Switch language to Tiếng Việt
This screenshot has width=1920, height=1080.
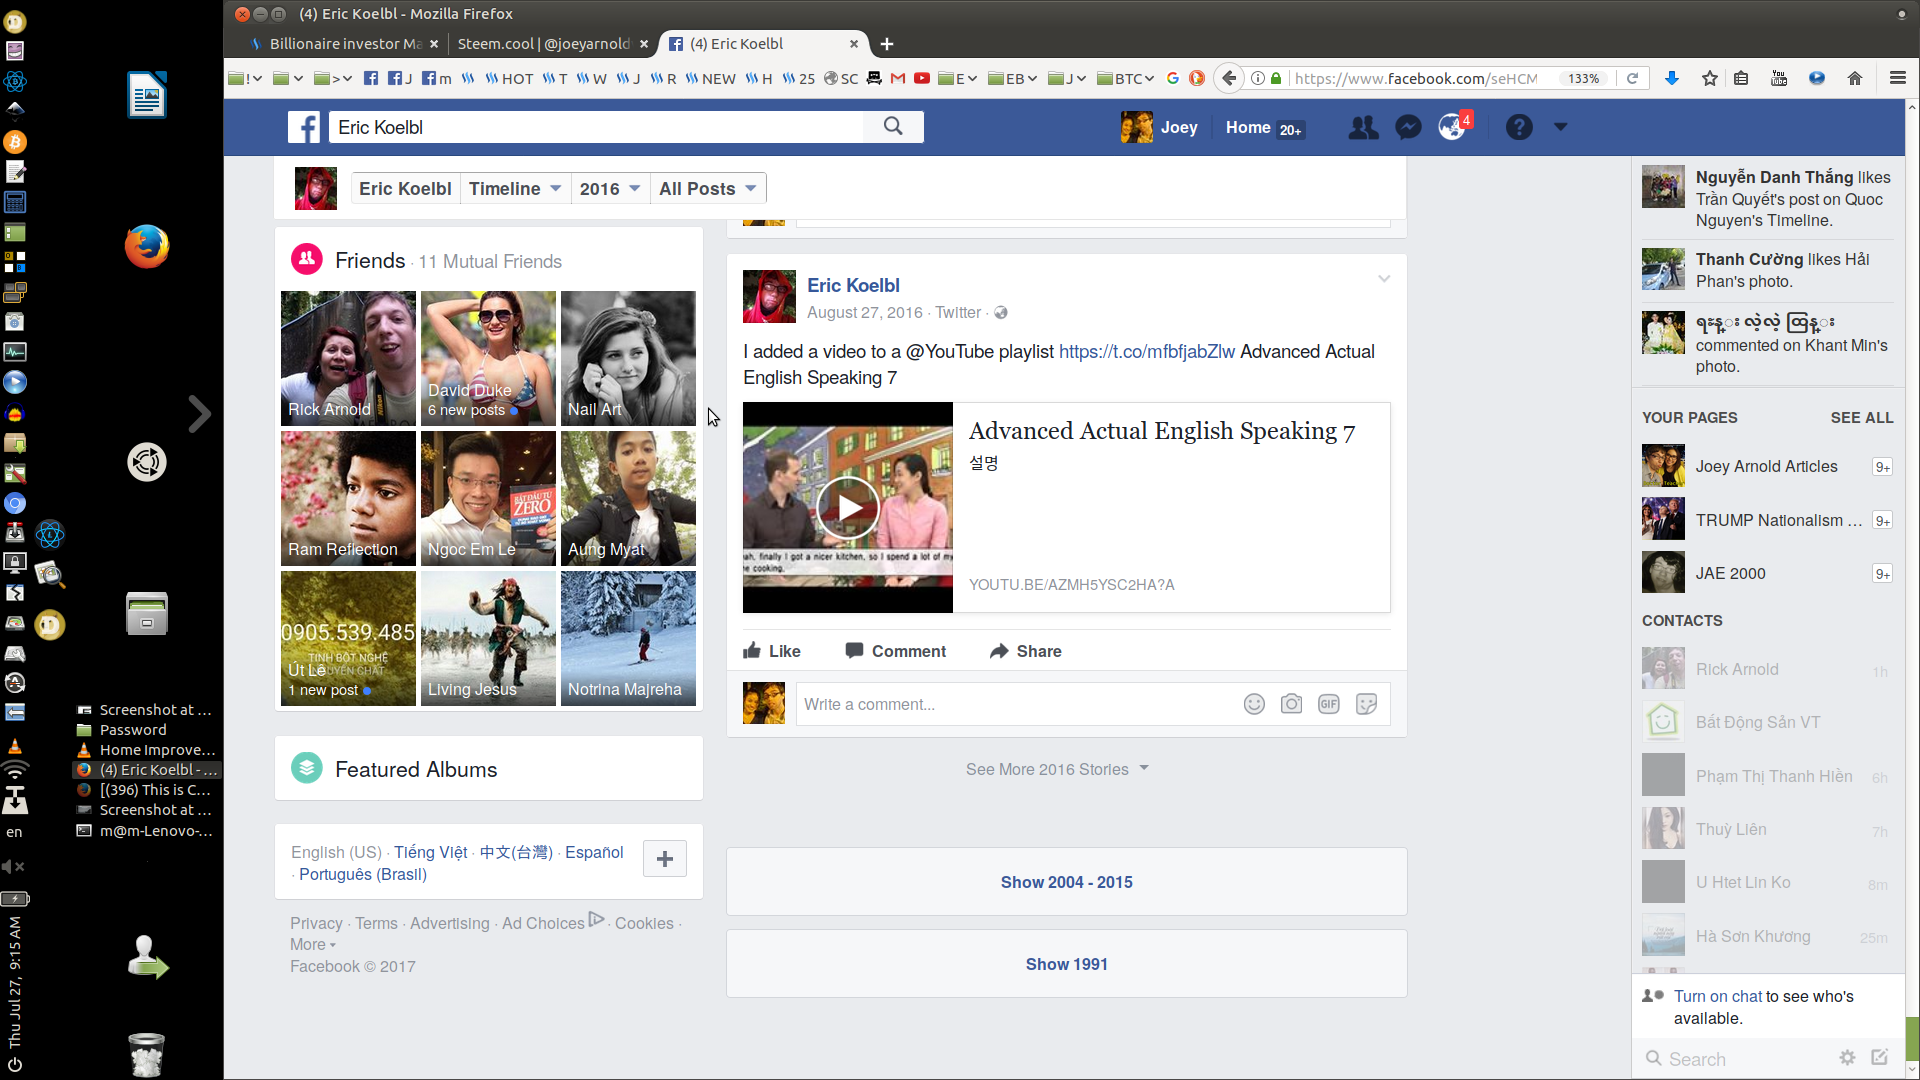click(430, 852)
